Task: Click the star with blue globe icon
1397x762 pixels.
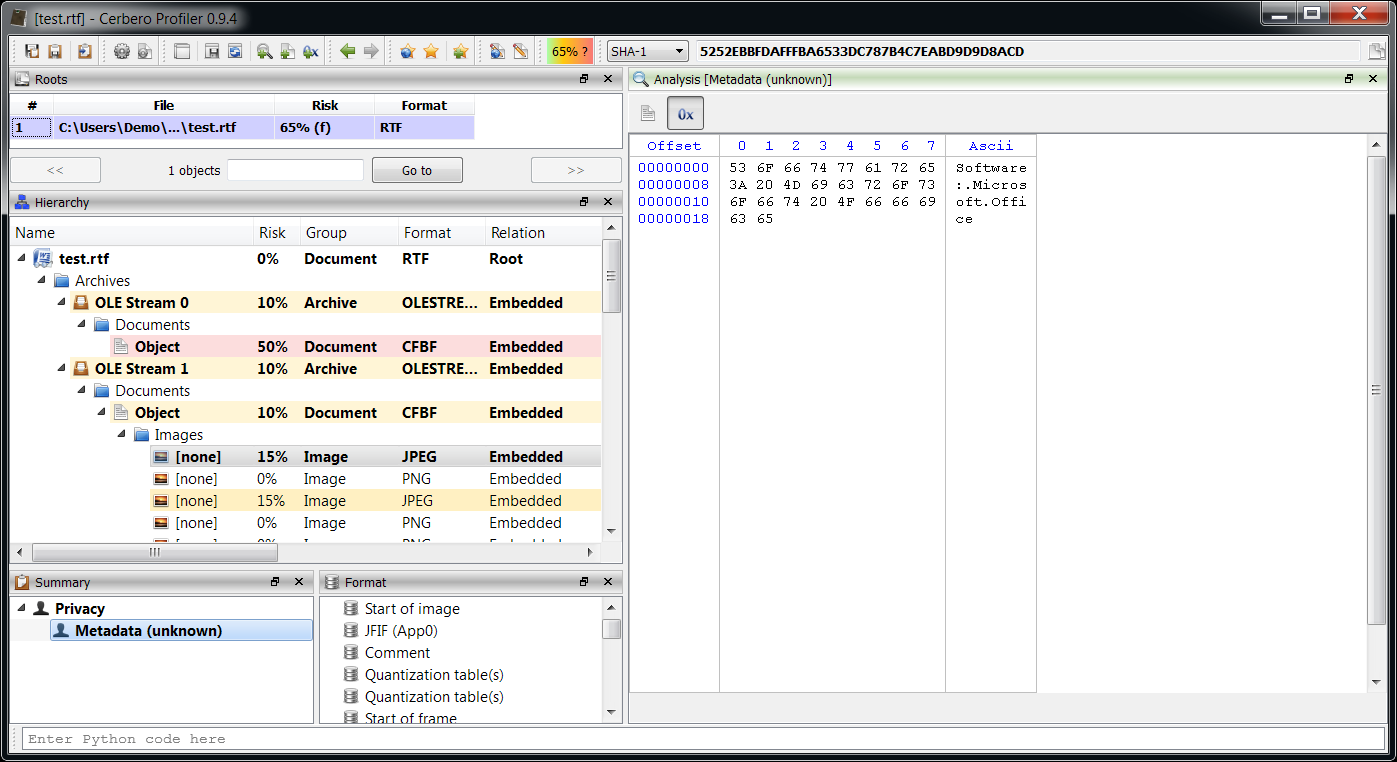Action: (x=408, y=51)
